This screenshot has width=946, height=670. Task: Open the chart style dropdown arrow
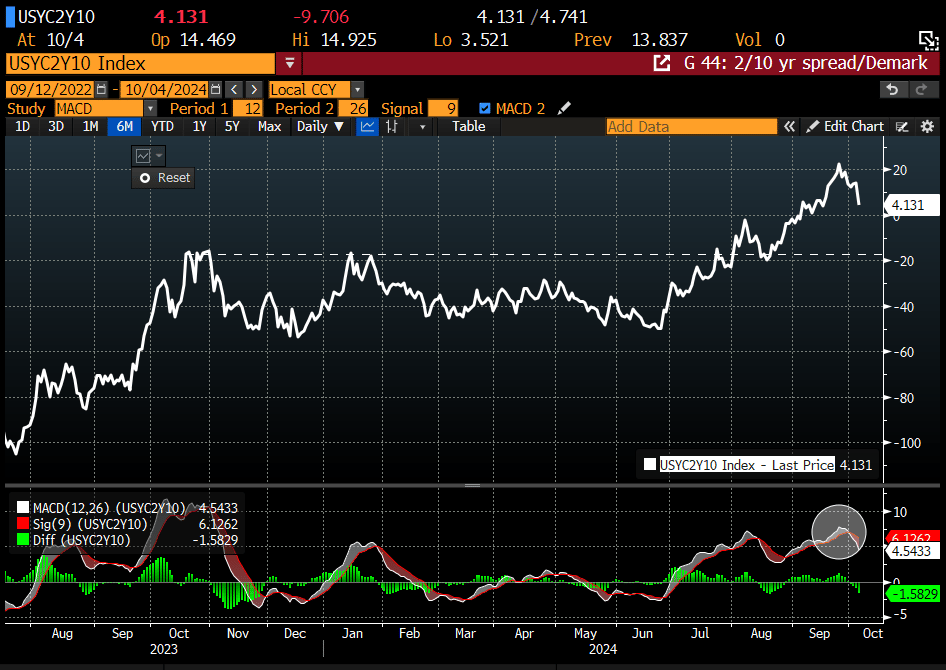click(422, 127)
